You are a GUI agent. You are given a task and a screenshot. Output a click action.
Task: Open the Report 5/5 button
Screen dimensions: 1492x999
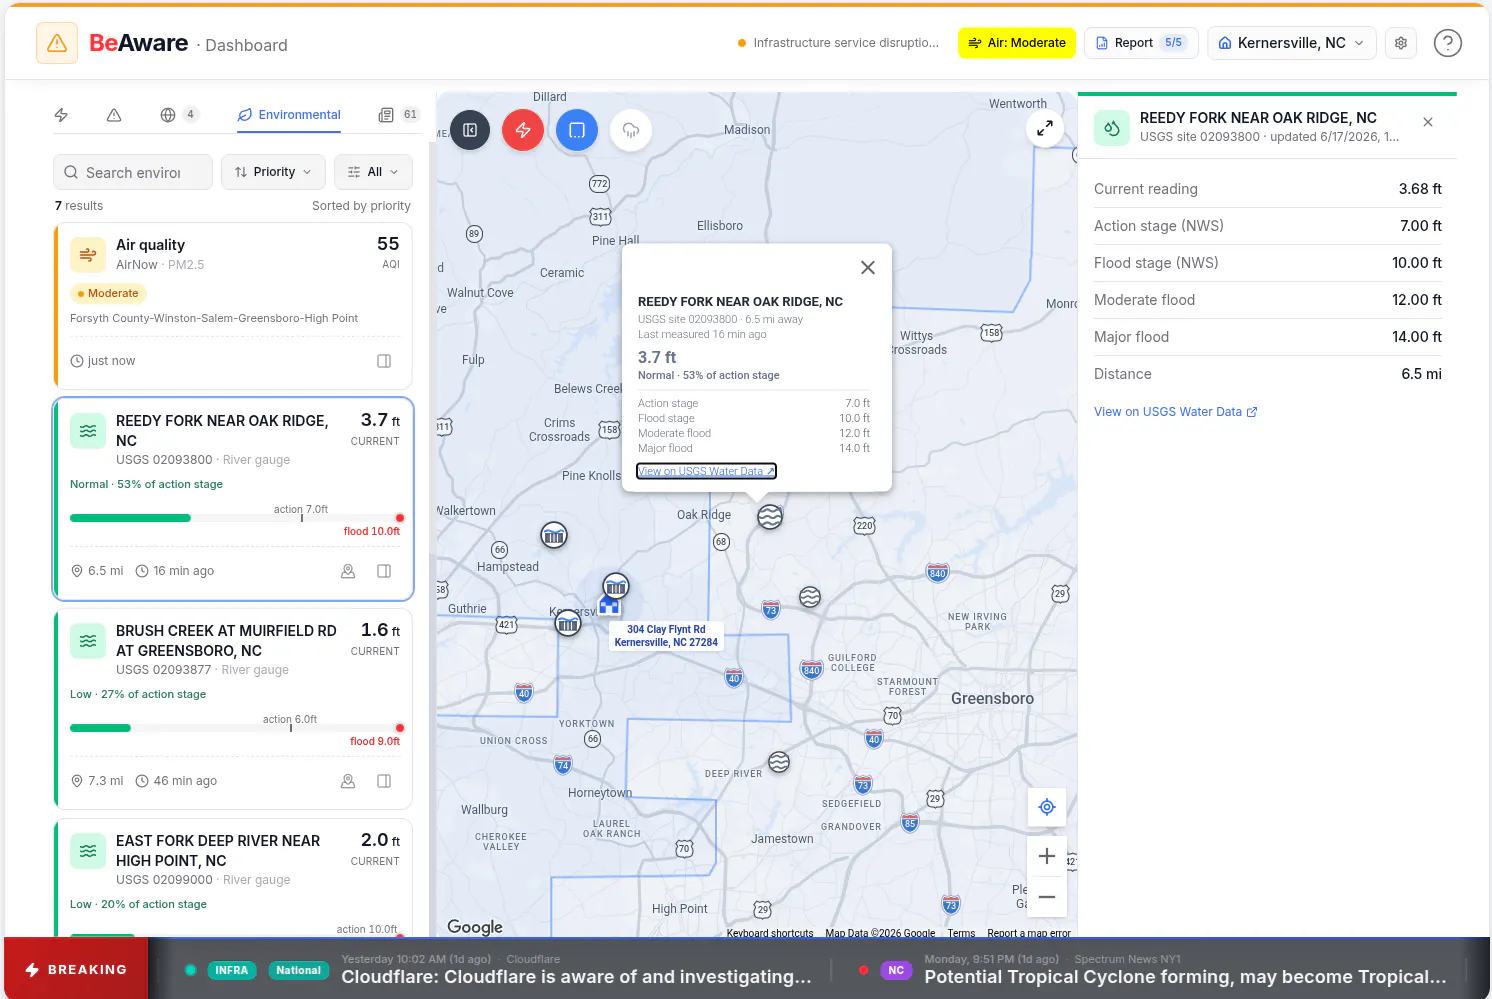click(x=1141, y=43)
